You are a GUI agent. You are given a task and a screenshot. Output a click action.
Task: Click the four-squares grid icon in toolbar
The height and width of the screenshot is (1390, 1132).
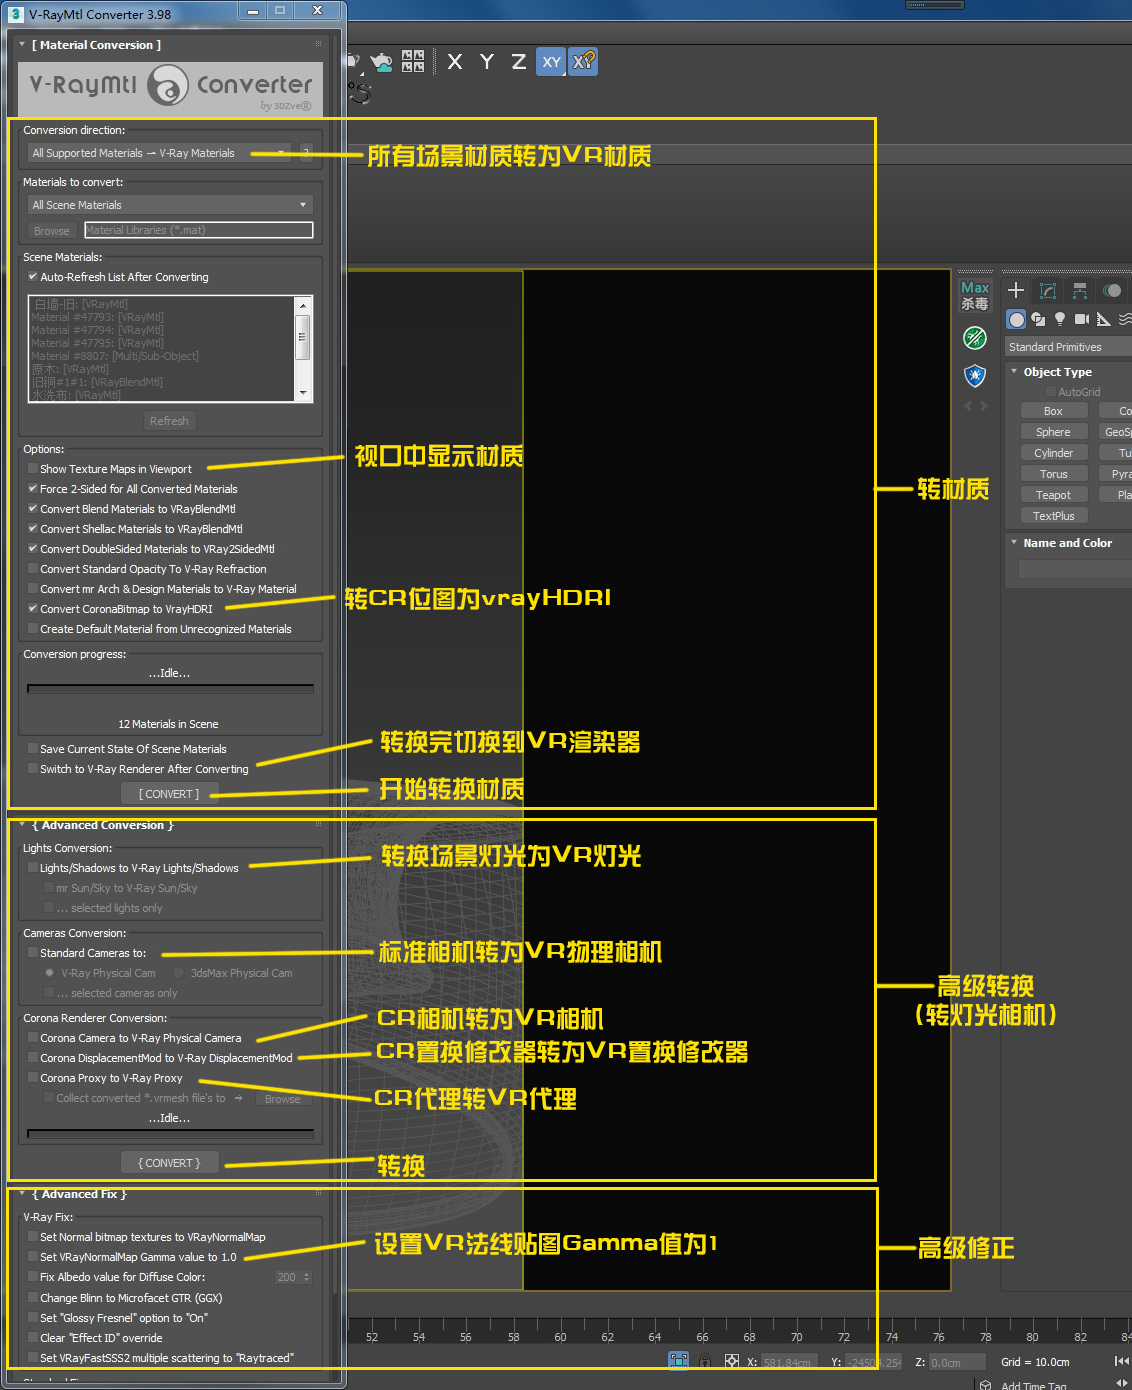[x=413, y=61]
